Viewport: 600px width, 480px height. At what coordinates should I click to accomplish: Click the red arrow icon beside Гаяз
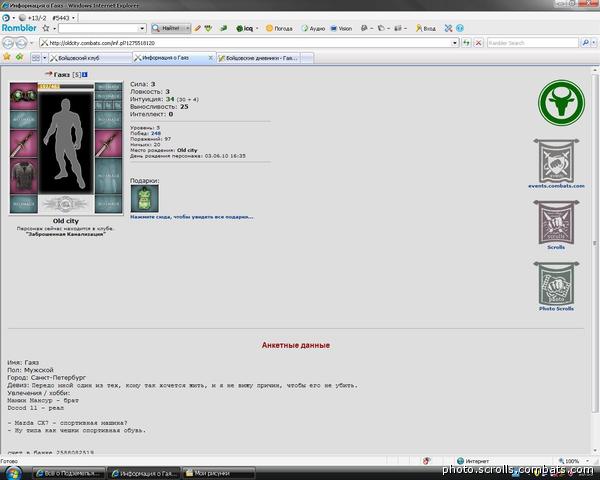point(48,73)
